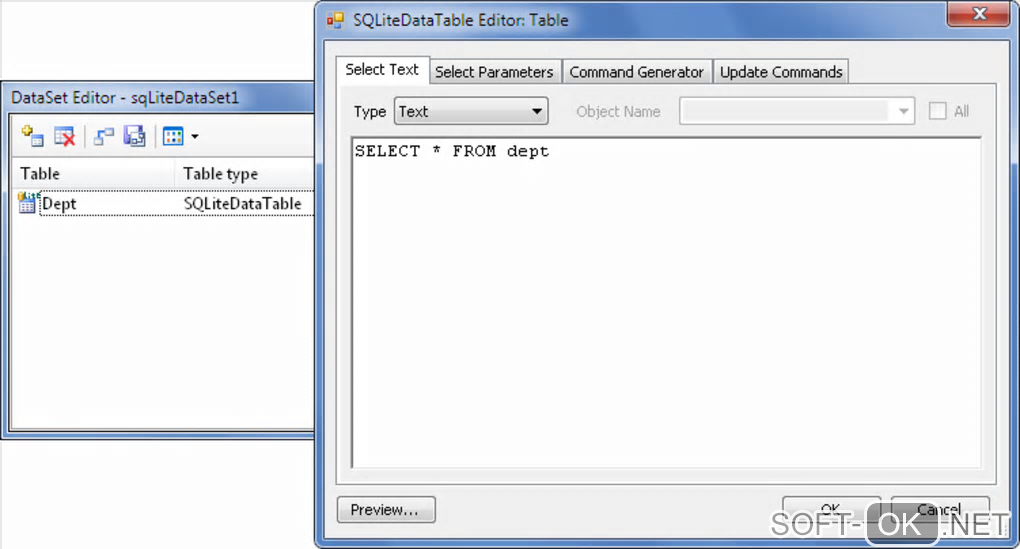Enable the All checkbox
The height and width of the screenshot is (549, 1020).
(937, 111)
